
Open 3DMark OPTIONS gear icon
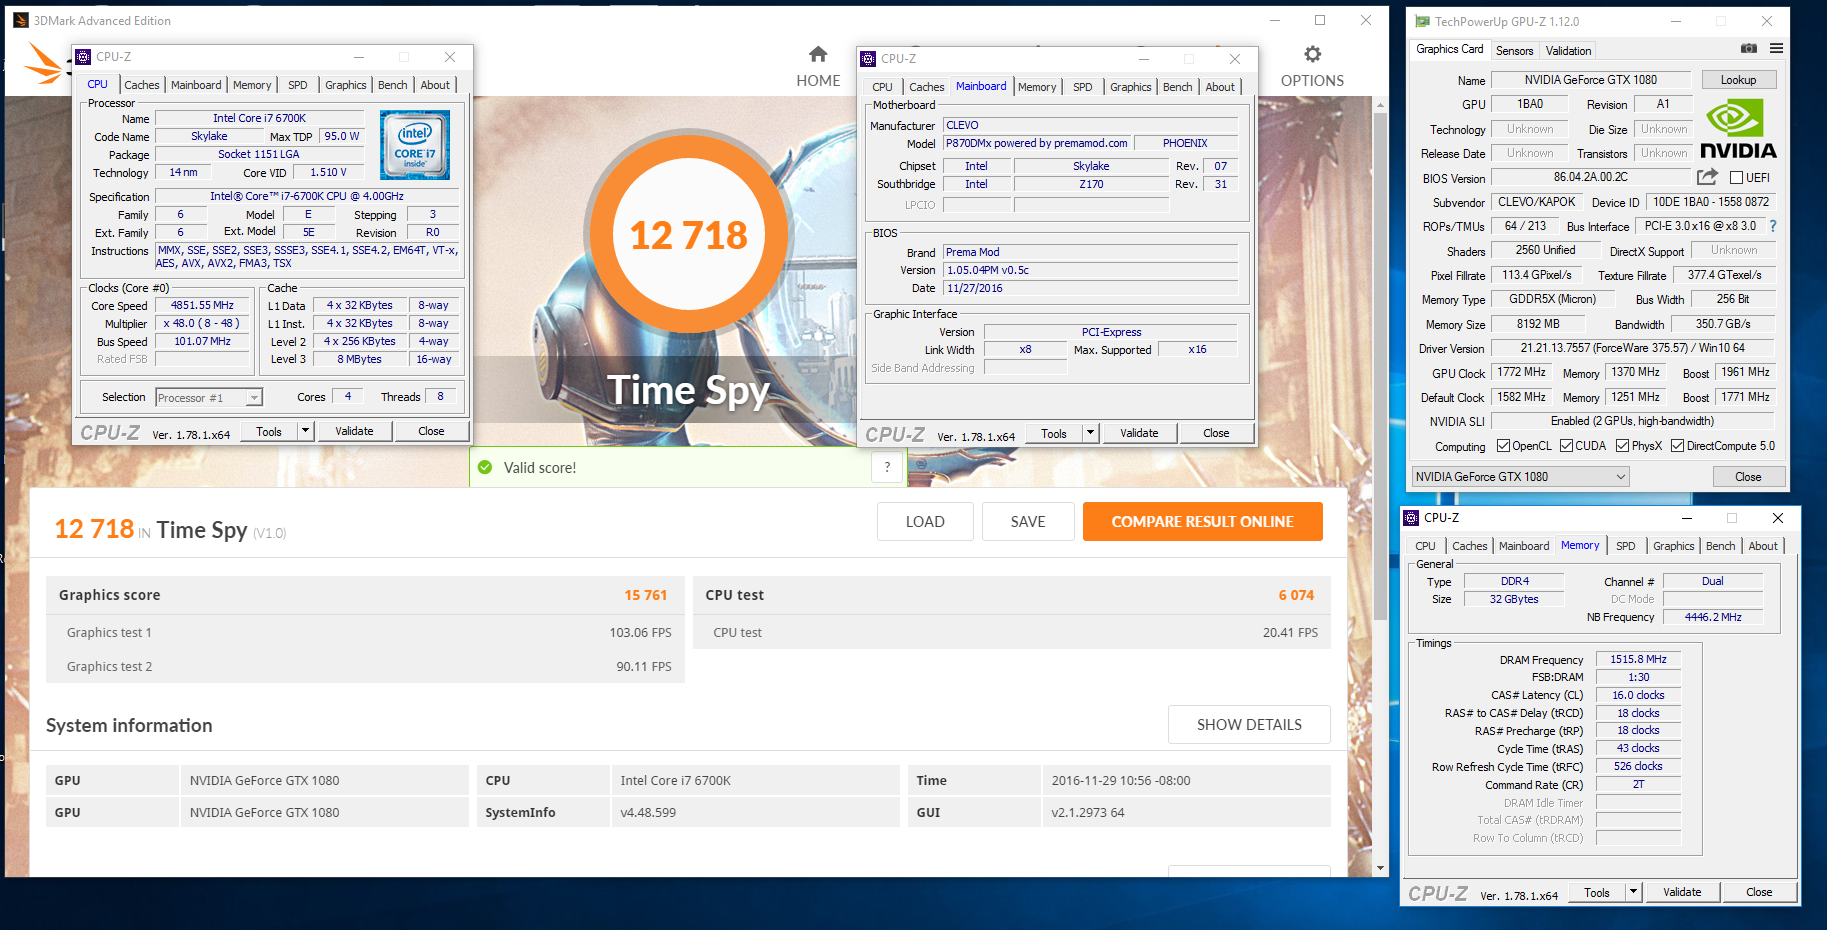(x=1312, y=54)
